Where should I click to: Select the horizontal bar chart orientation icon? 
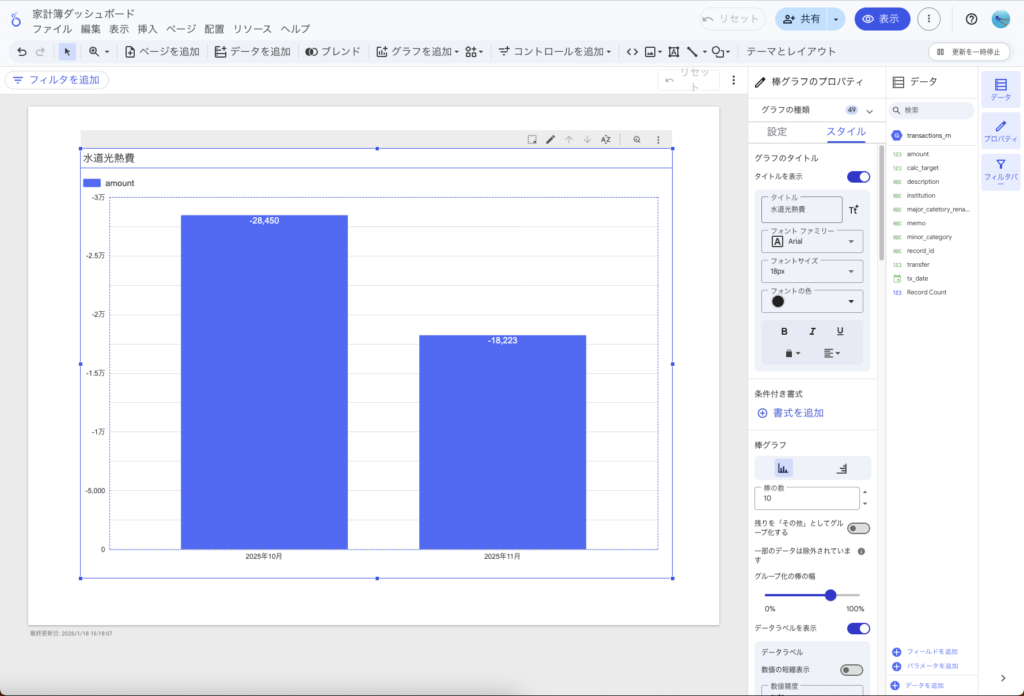click(840, 468)
